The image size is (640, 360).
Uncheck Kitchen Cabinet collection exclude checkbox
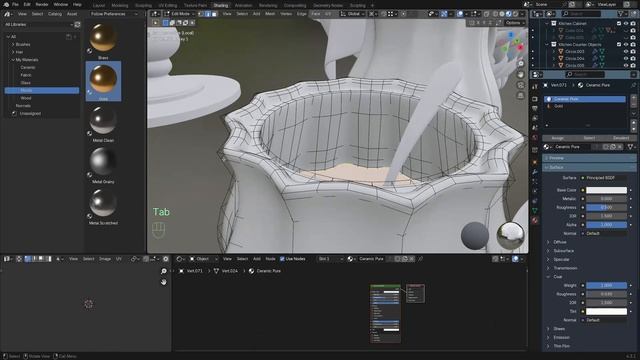(619, 24)
